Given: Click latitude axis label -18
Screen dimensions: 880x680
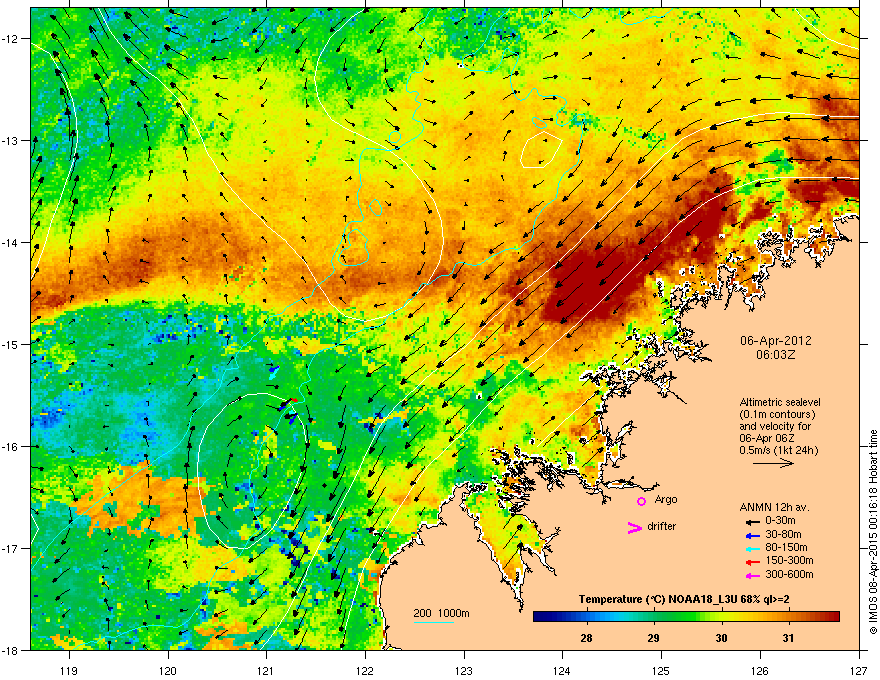Looking at the screenshot, I should pos(10,650).
